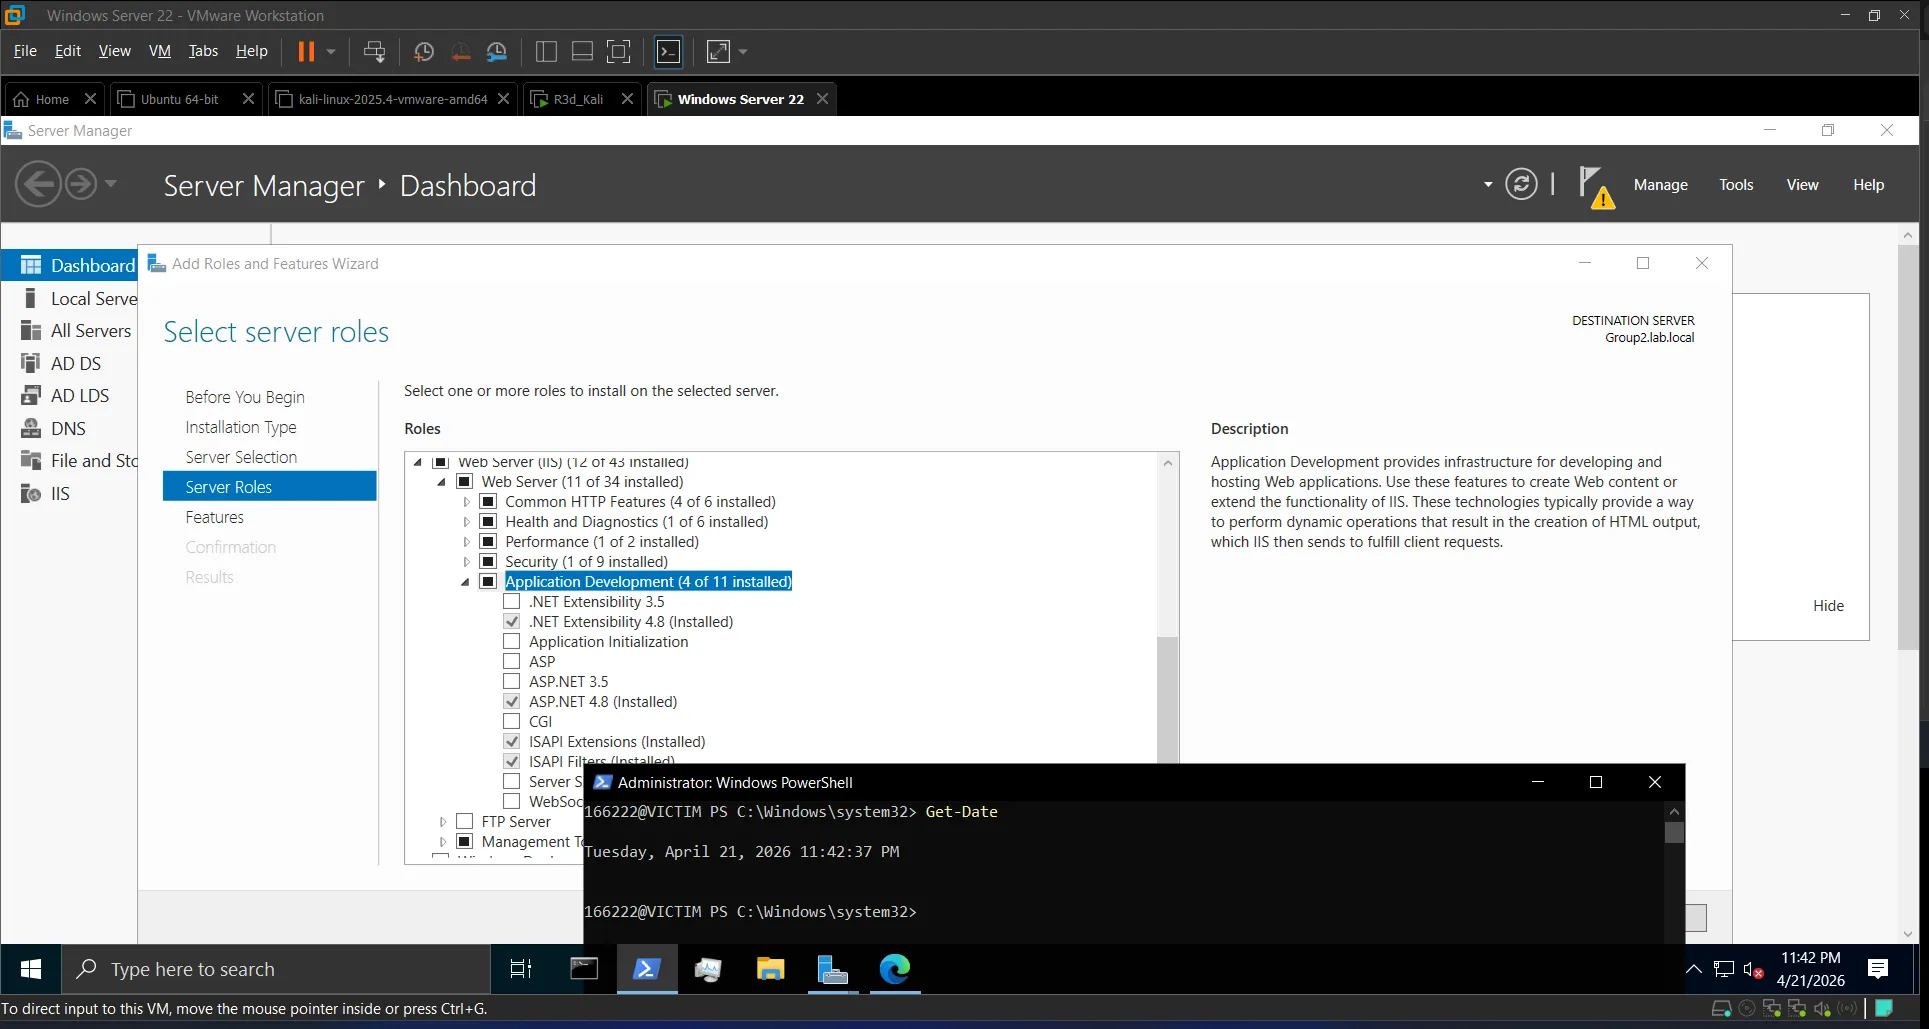Switch to the R3d_Kali VM tab

tap(581, 99)
